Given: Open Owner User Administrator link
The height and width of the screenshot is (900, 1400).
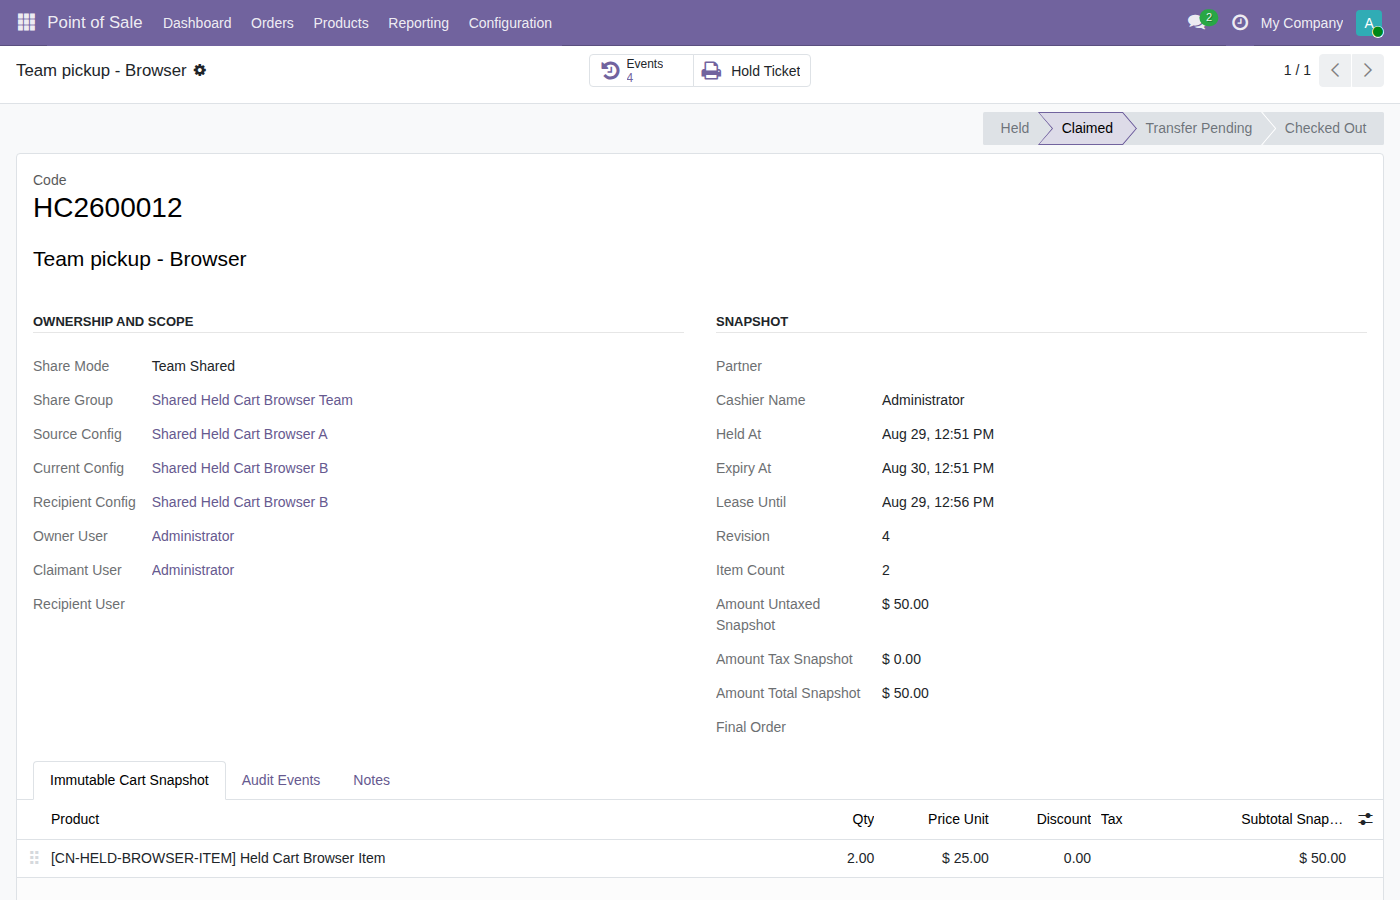Looking at the screenshot, I should tap(193, 536).
